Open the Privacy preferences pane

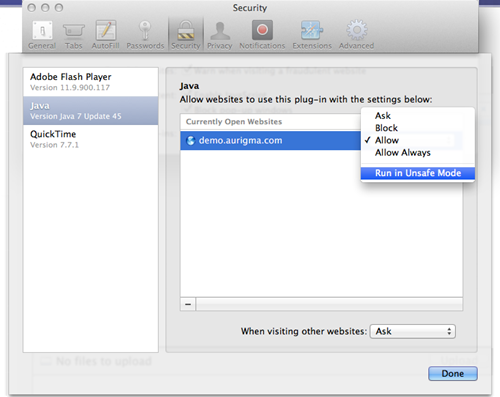[x=220, y=35]
